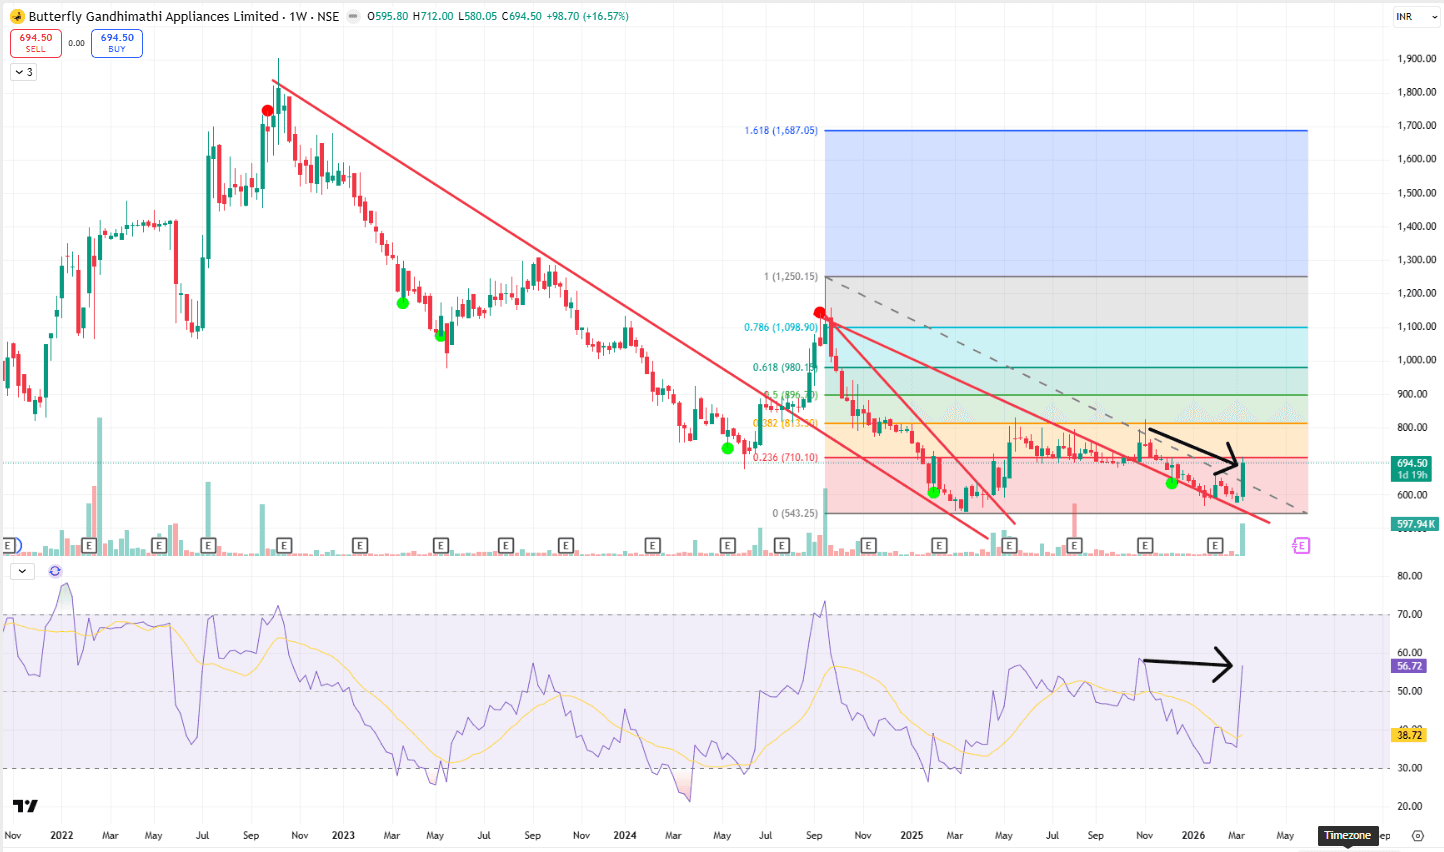Open chart settings with the gear icon
The height and width of the screenshot is (852, 1444).
coord(1418,835)
